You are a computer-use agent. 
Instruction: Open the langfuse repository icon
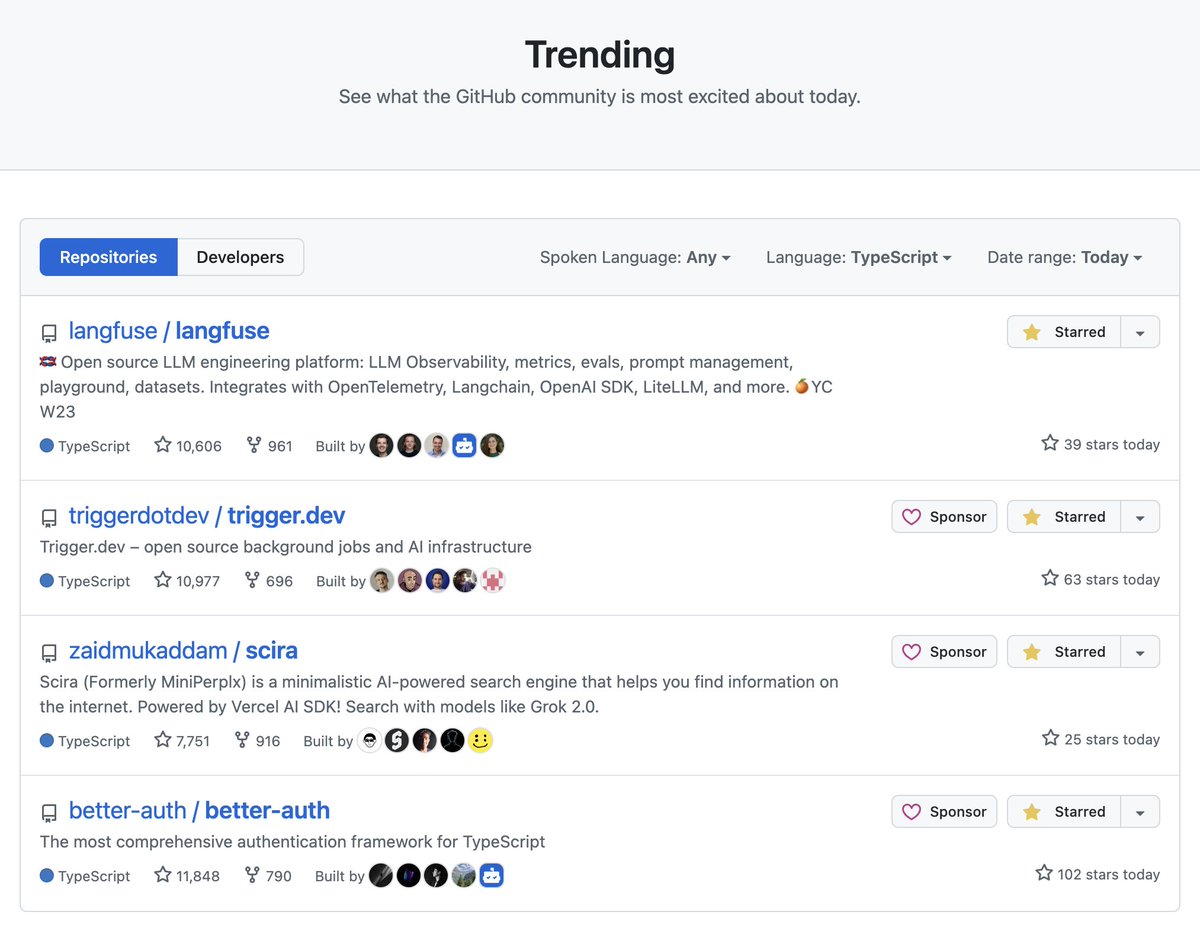coord(49,333)
